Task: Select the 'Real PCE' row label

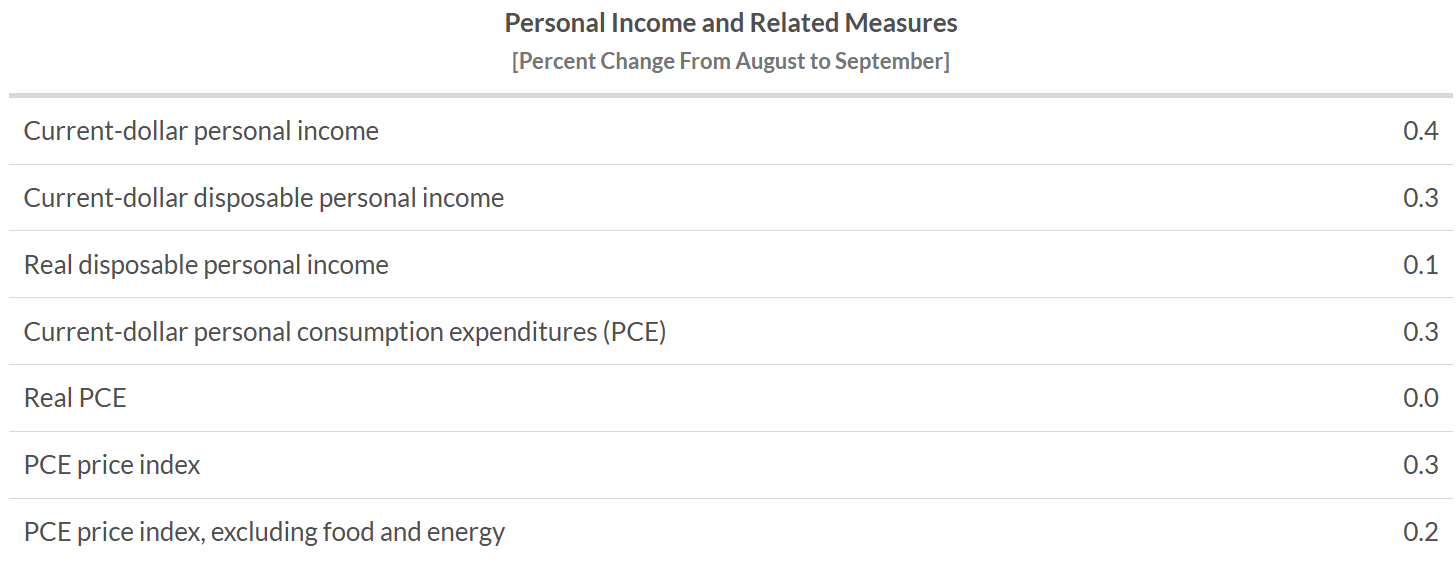Action: (x=75, y=398)
